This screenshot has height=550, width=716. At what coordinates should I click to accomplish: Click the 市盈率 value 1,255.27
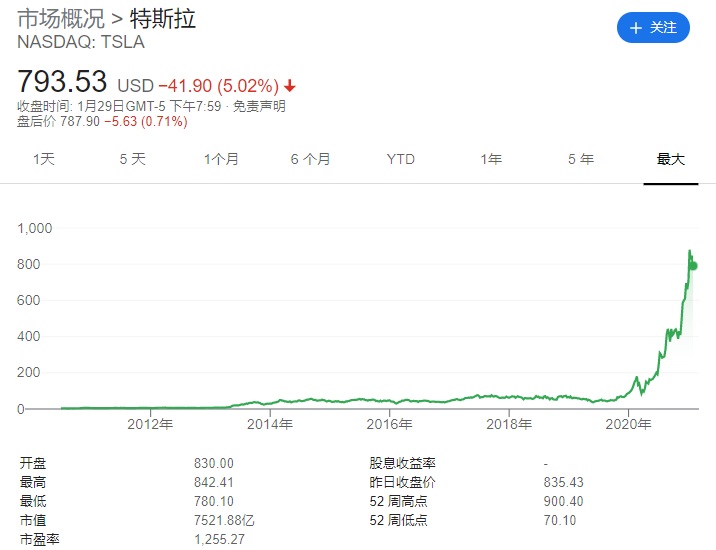[x=220, y=539]
